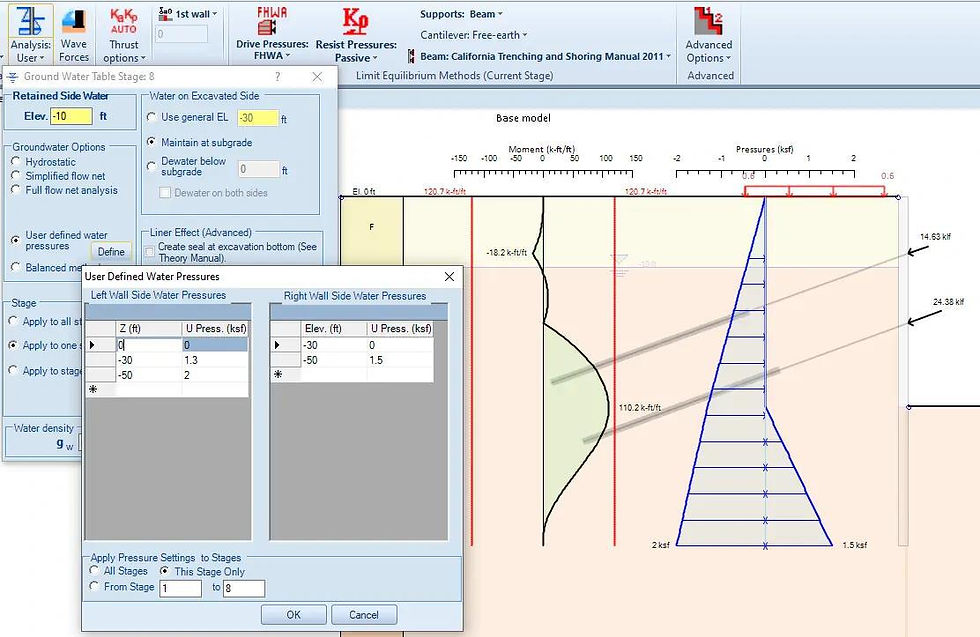Screen dimensions: 980x637
Task: Click the -50 Z cell in left wall table
Action: pyautogui.click(x=149, y=375)
